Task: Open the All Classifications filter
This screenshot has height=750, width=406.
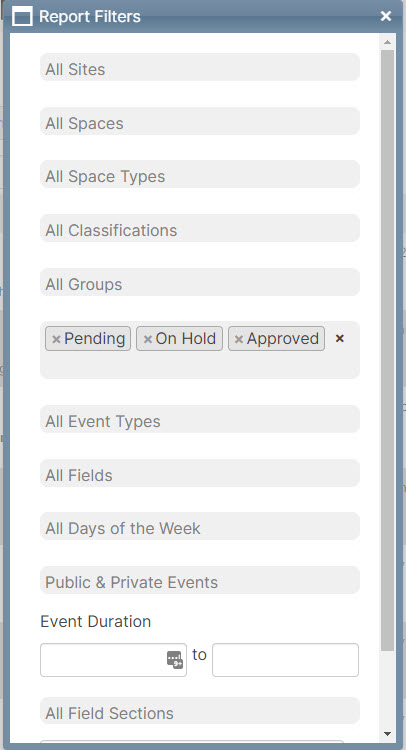Action: [x=200, y=228]
